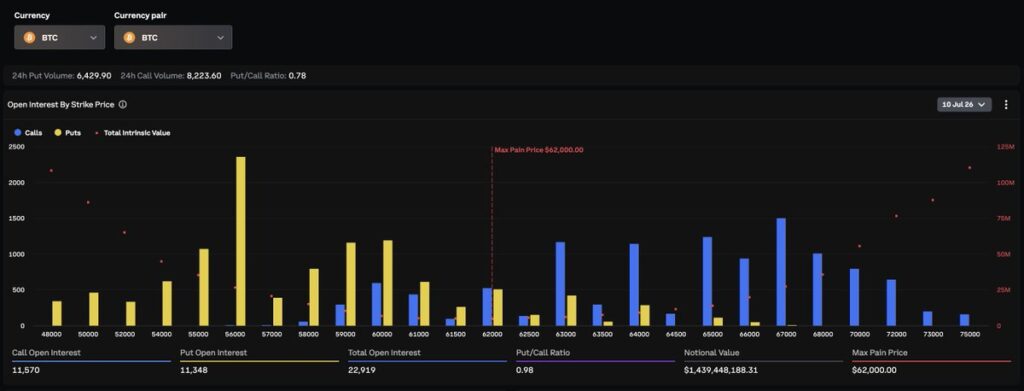Click the Max Pain Price $62,000.00 marker label
Screen dimensions: 1024x391
click(x=539, y=149)
